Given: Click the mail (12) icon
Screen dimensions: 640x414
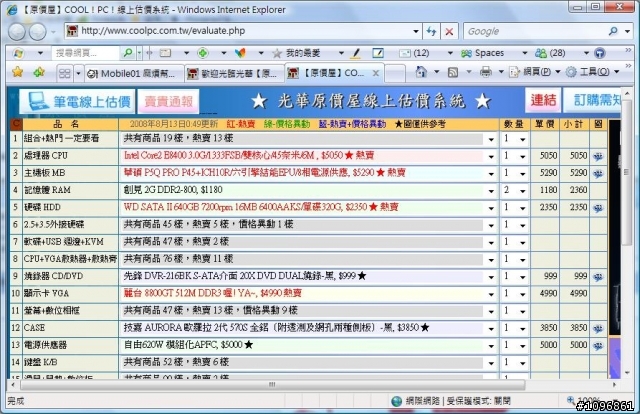Looking at the screenshot, I should coord(404,53).
